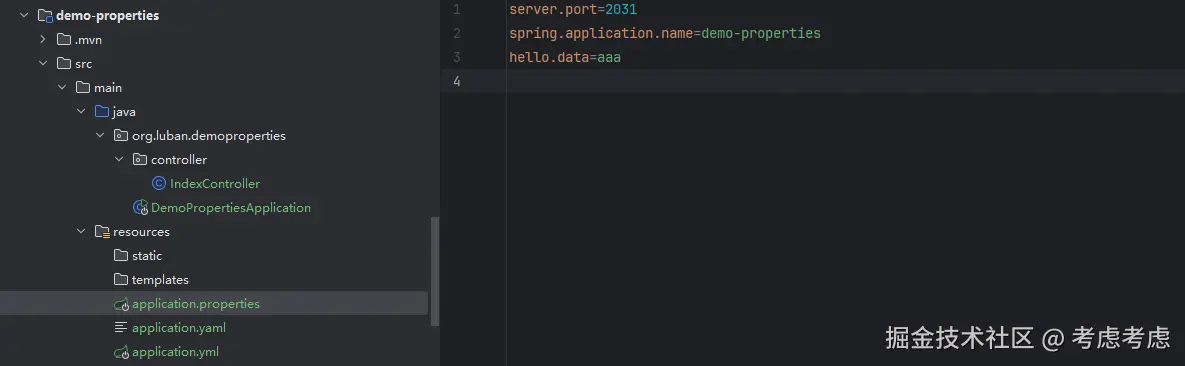This screenshot has height=366, width=1185.
Task: Click the hello.data key
Action: (x=549, y=57)
